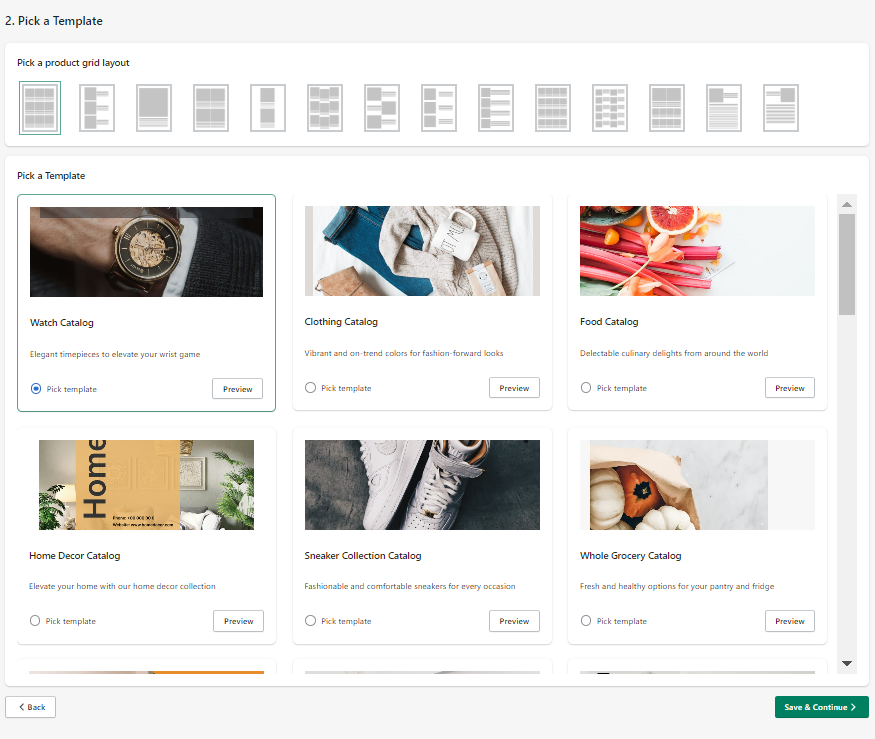Image resolution: width=875 pixels, height=739 pixels.
Task: Preview the Watch Catalog template
Action: 238,389
